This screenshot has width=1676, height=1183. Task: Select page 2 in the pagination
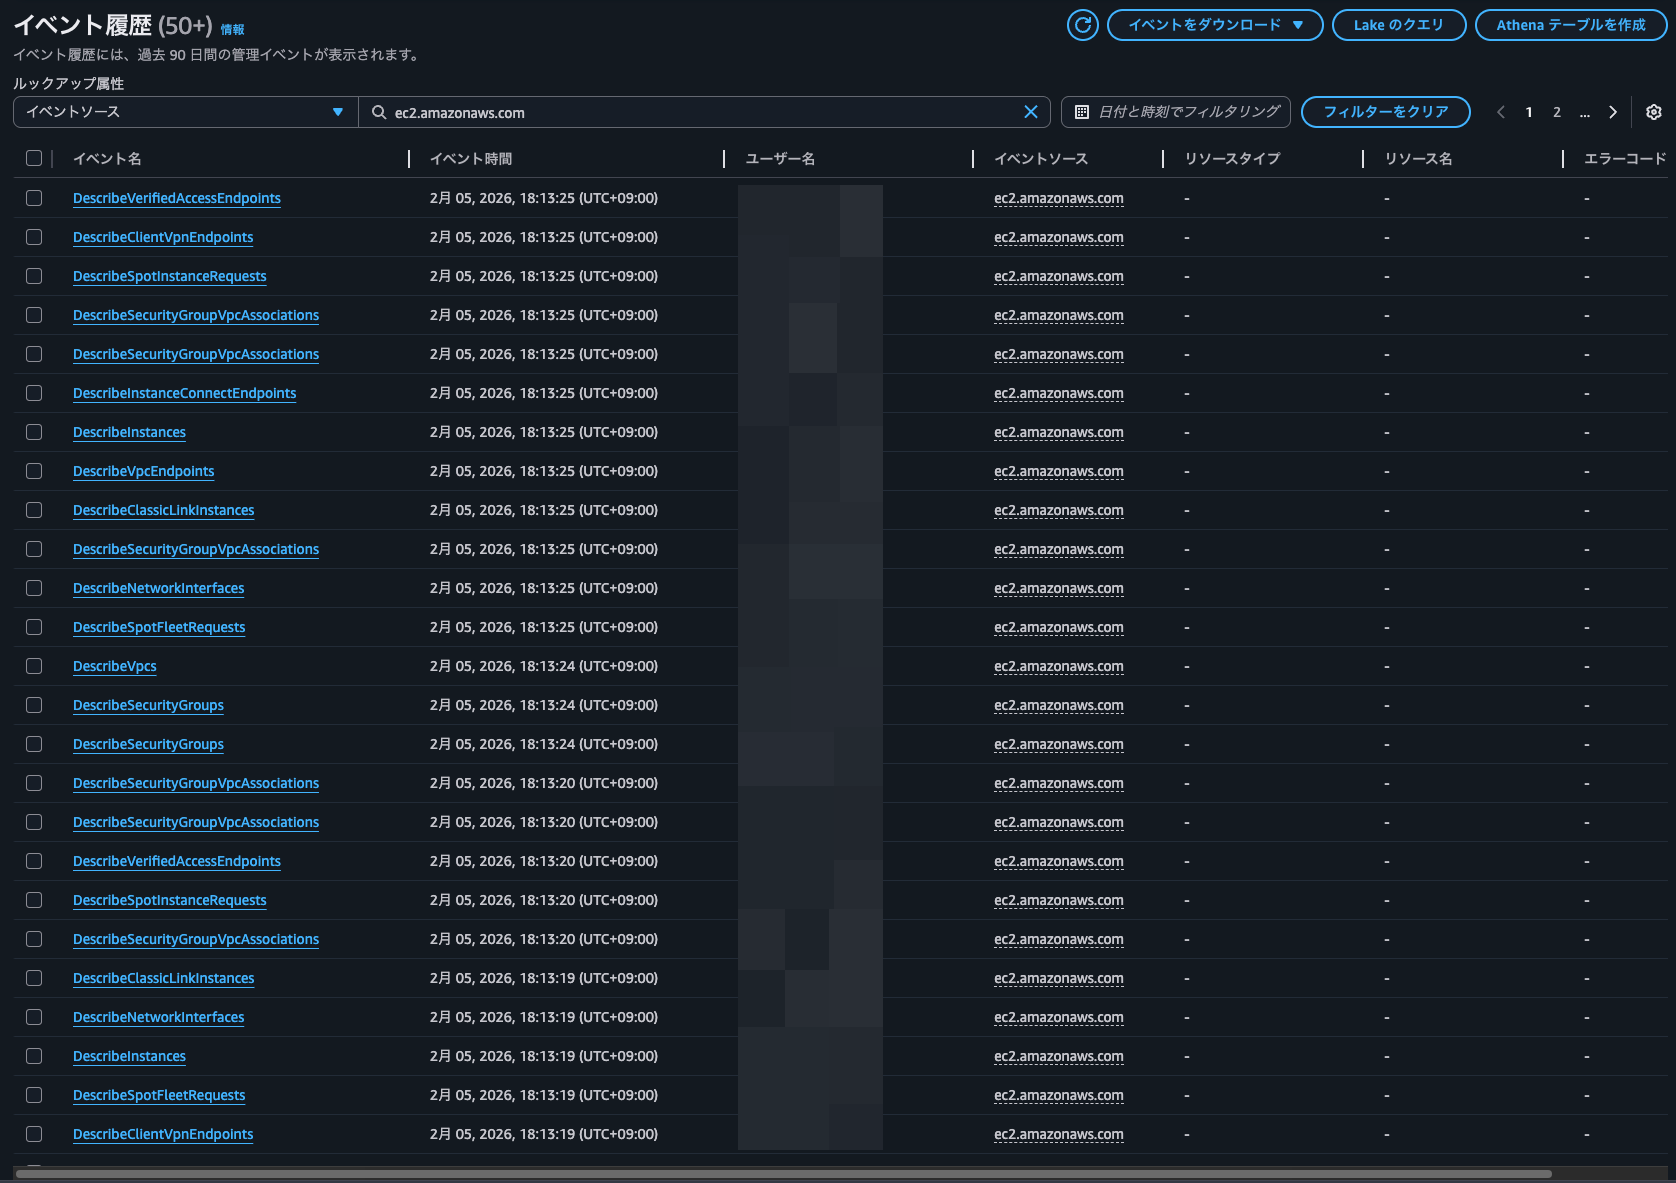1556,112
